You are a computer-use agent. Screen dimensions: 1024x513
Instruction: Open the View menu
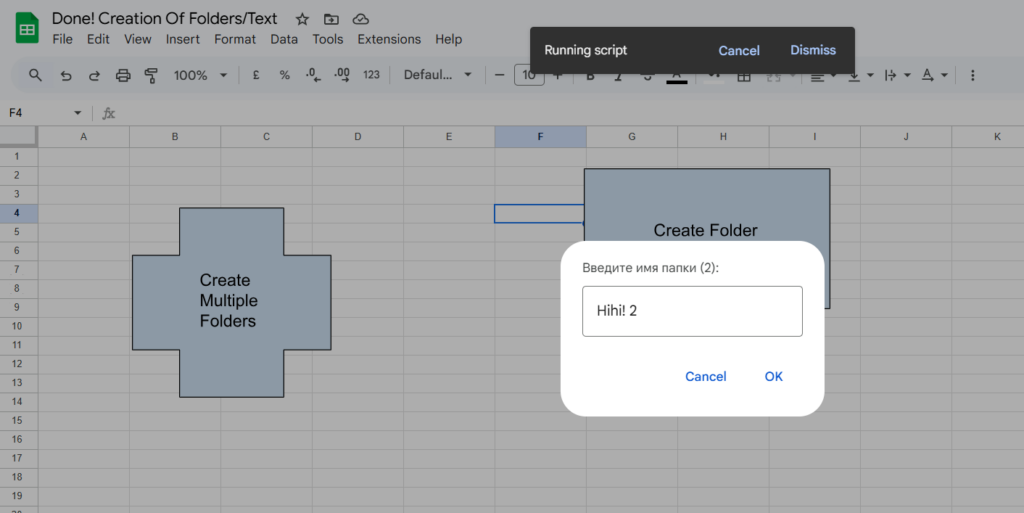click(x=138, y=39)
